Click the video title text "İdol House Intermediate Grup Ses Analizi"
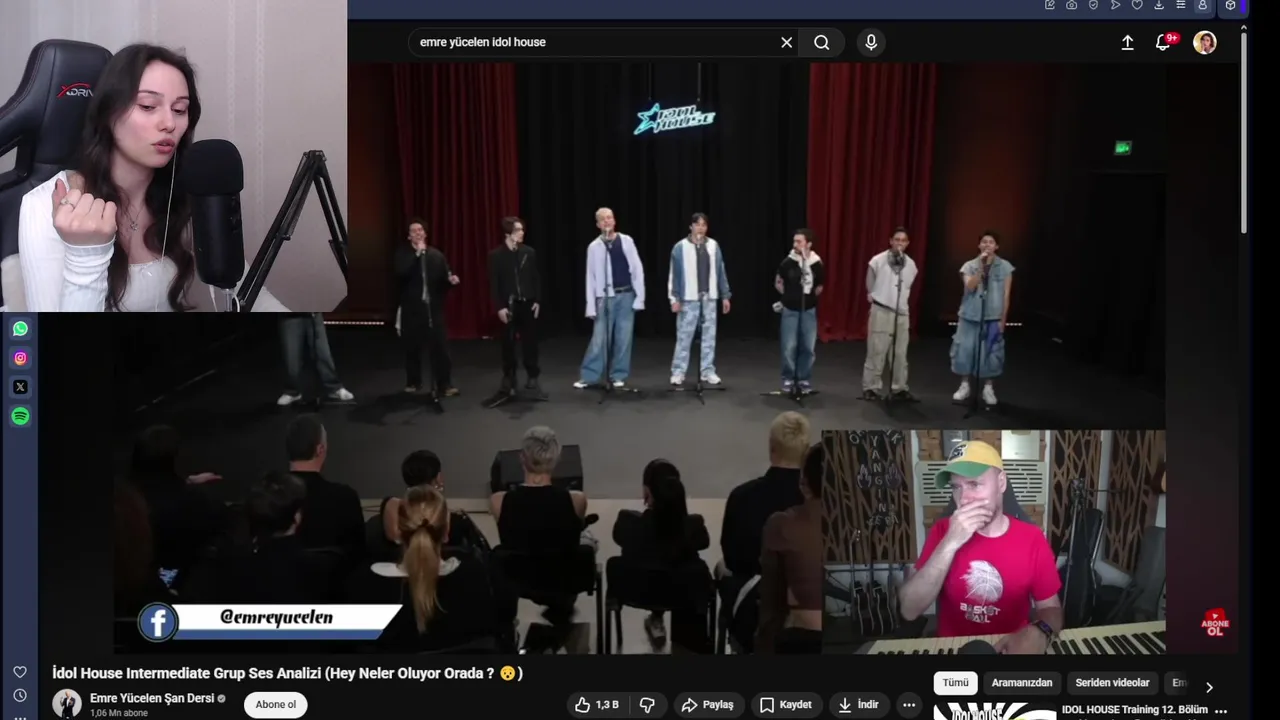Viewport: 1280px width, 720px height. [x=186, y=673]
